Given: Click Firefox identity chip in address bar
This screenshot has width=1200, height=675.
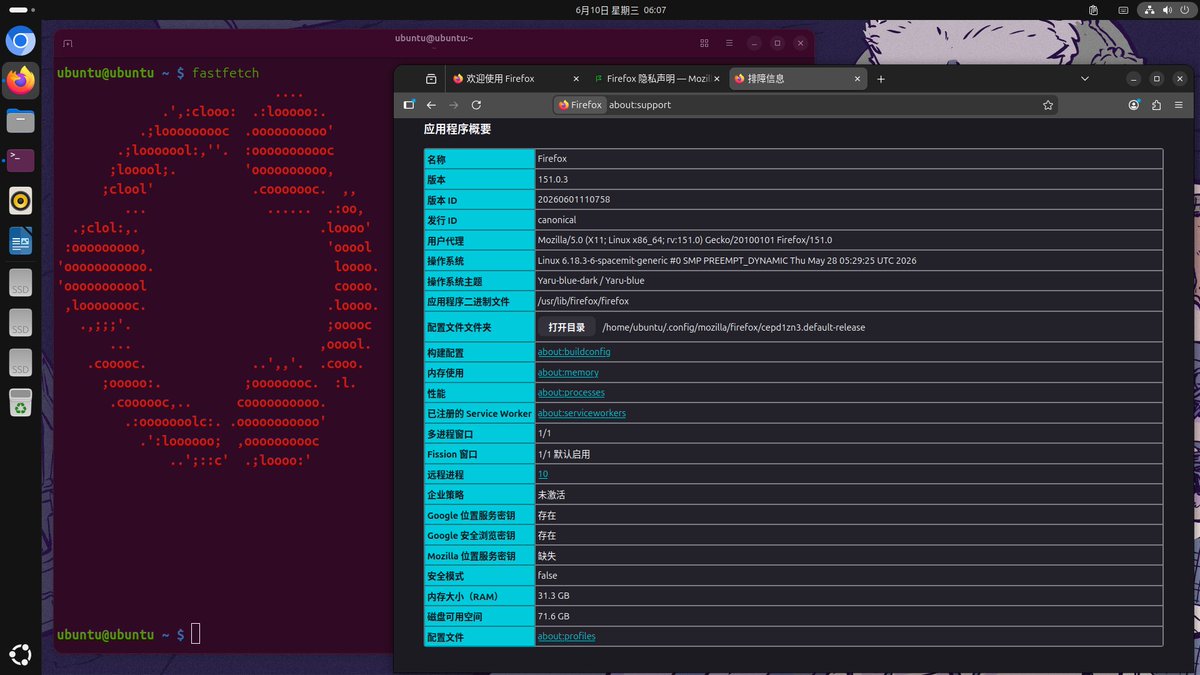Looking at the screenshot, I should point(580,105).
